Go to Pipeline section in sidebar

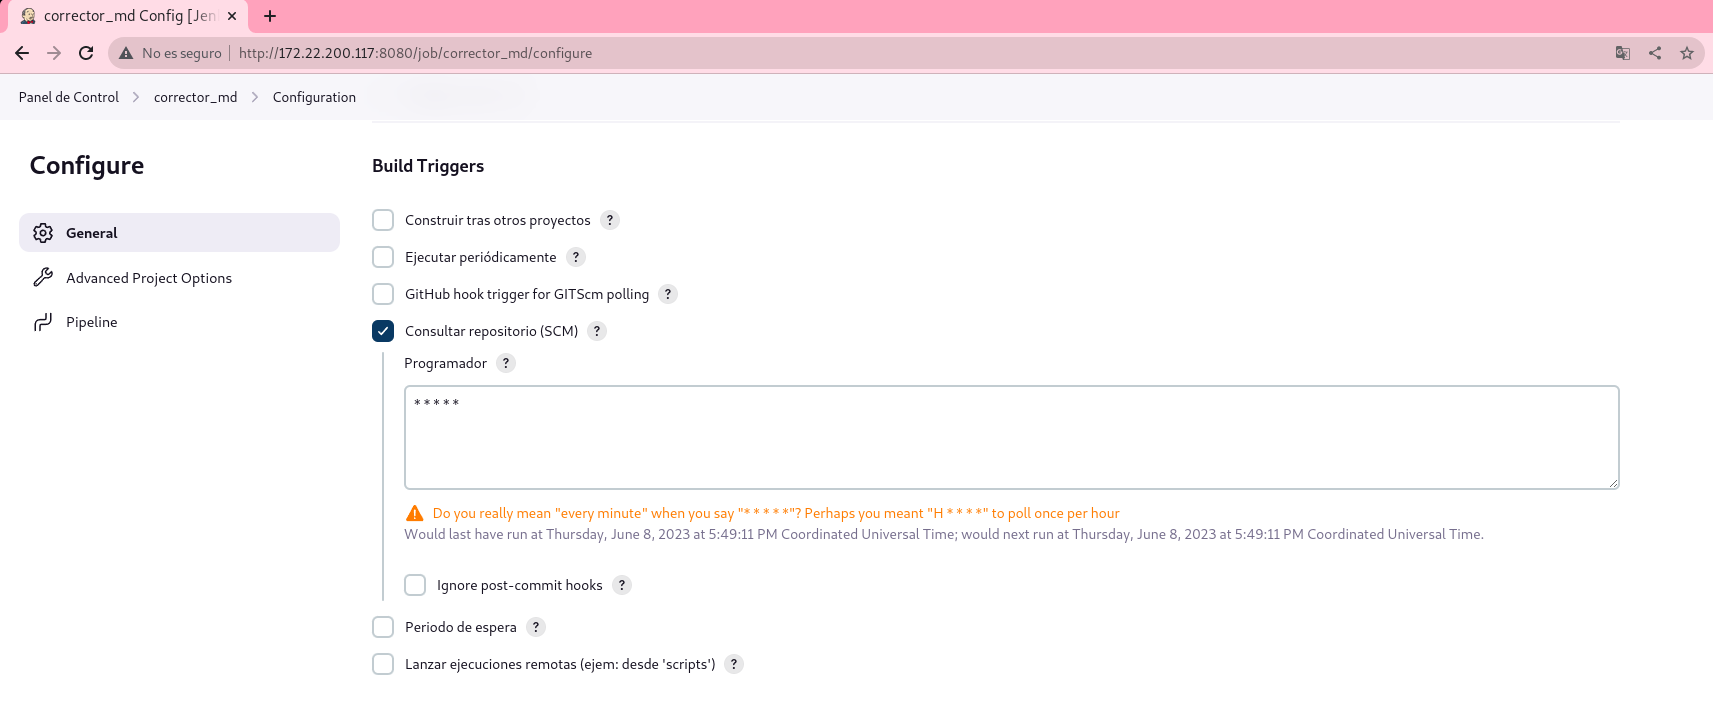(91, 322)
